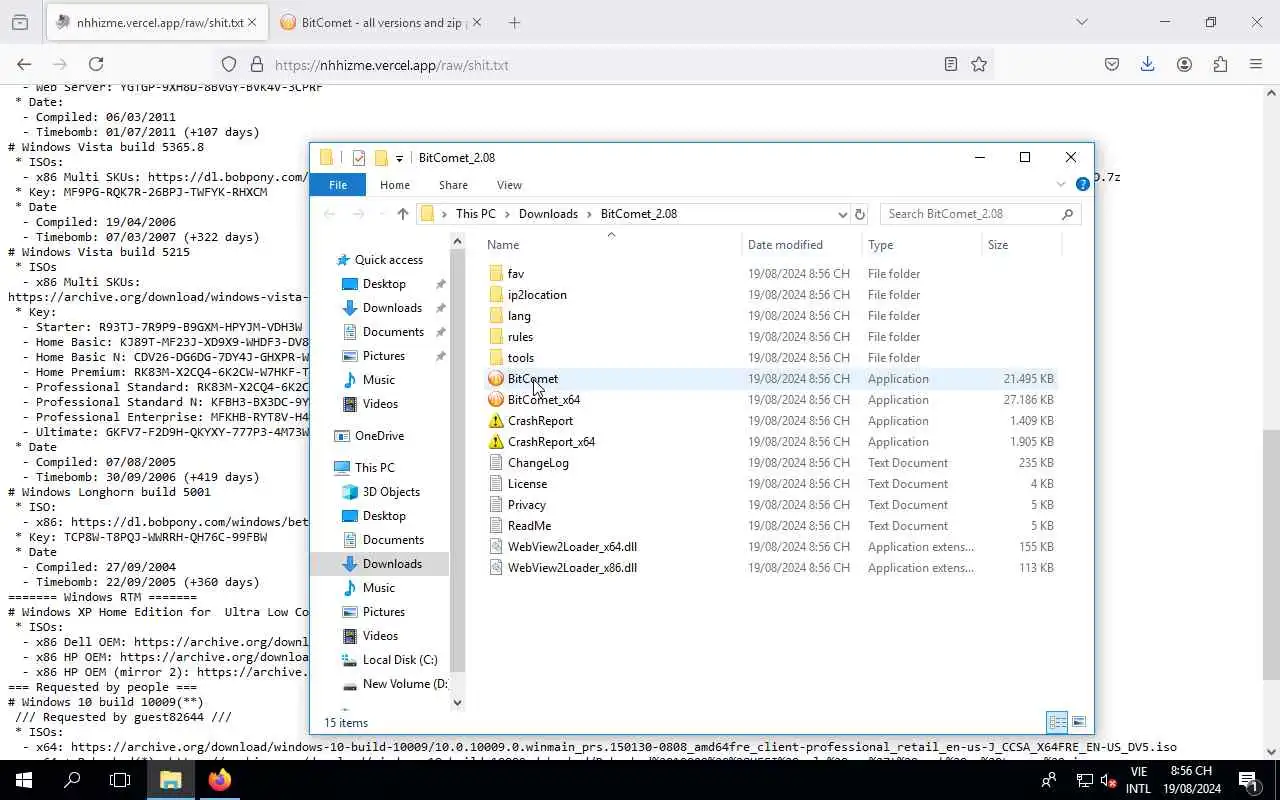1280x800 pixels.
Task: Click the Explorer help question mark icon
Action: (1082, 185)
